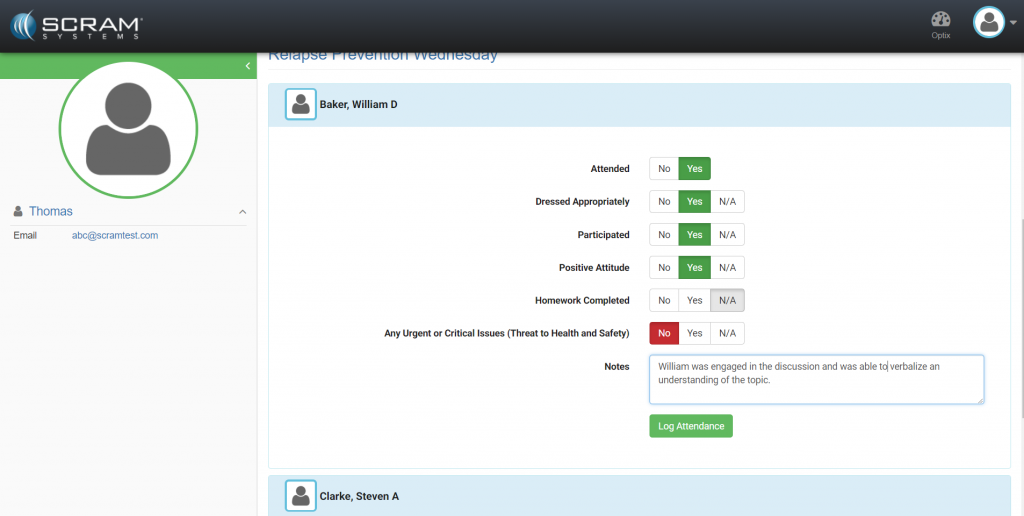Collapse the Thomas details section
Image resolution: width=1024 pixels, height=516 pixels.
click(241, 212)
